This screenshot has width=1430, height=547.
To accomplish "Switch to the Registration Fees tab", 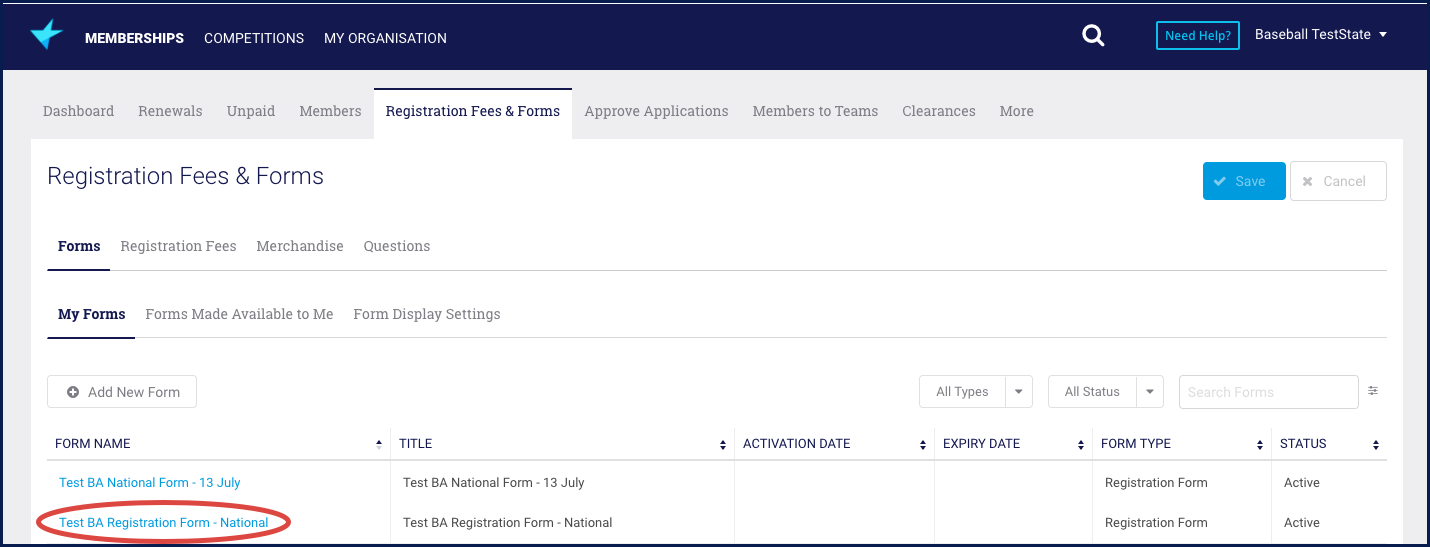I will click(178, 246).
